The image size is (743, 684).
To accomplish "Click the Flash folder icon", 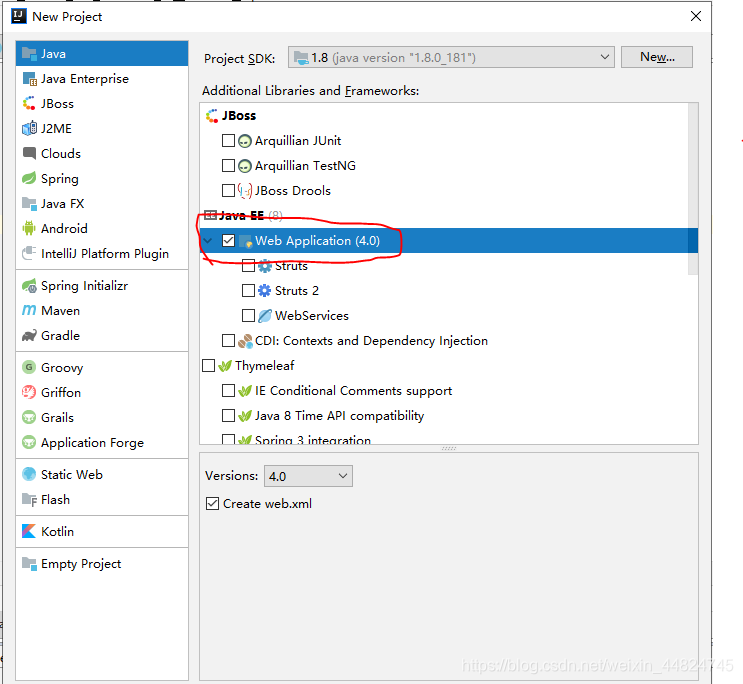I will tap(29, 500).
